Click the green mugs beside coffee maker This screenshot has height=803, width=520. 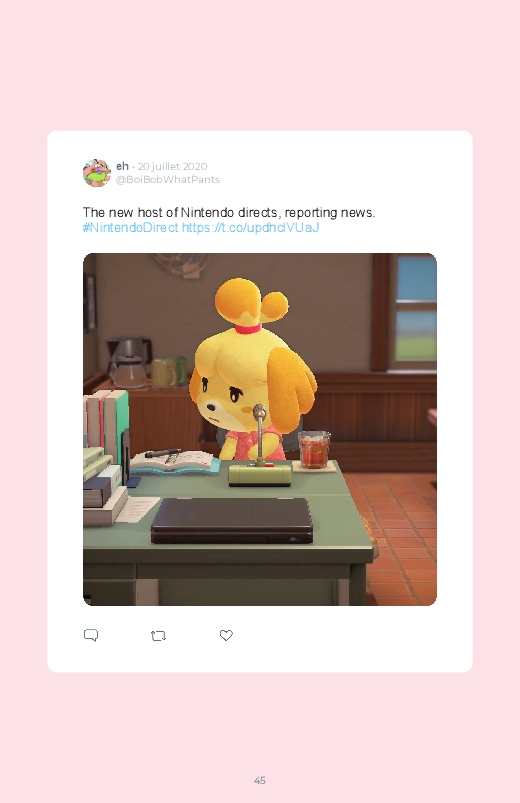(169, 371)
